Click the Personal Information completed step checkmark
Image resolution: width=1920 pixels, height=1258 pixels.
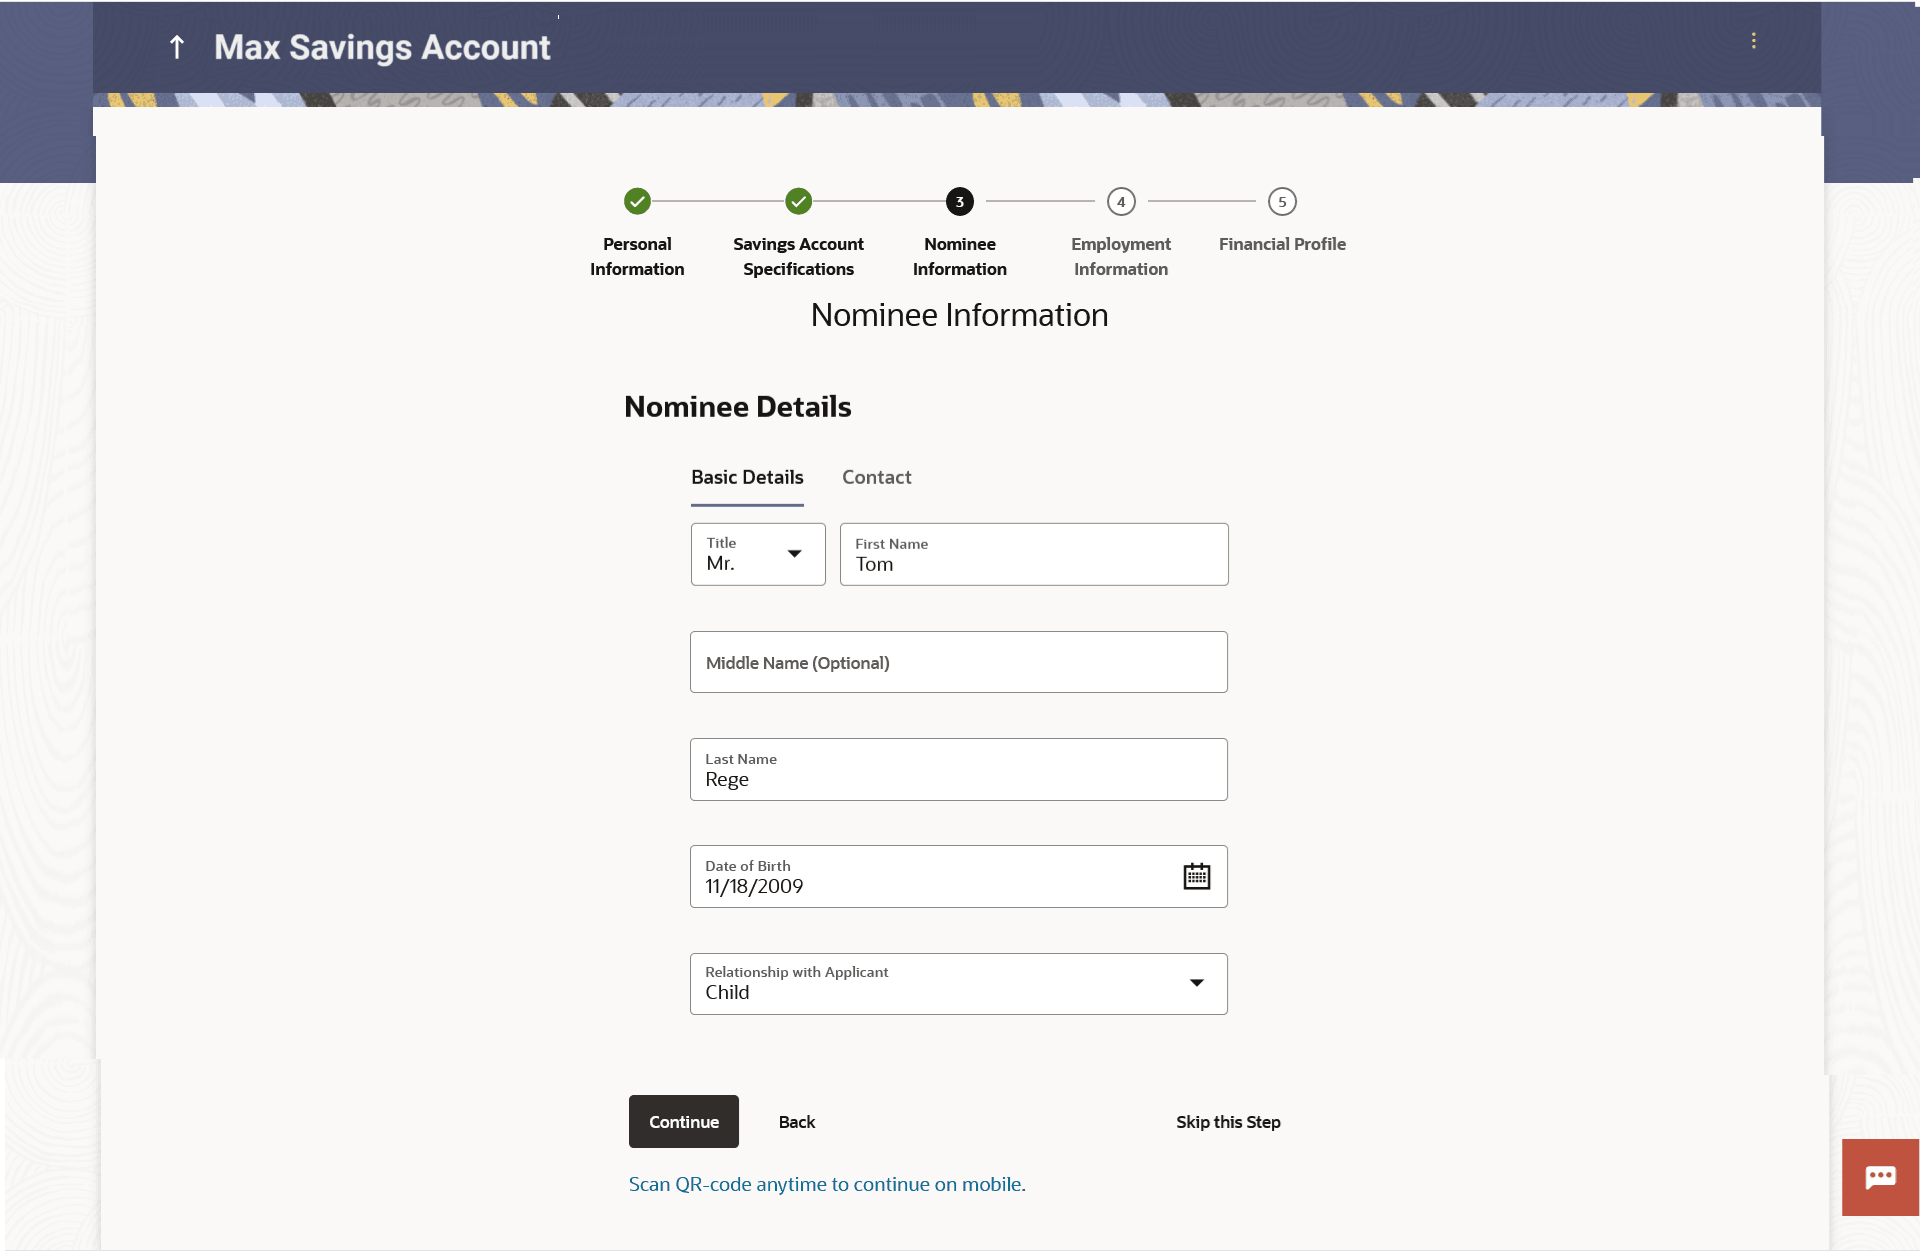click(637, 202)
